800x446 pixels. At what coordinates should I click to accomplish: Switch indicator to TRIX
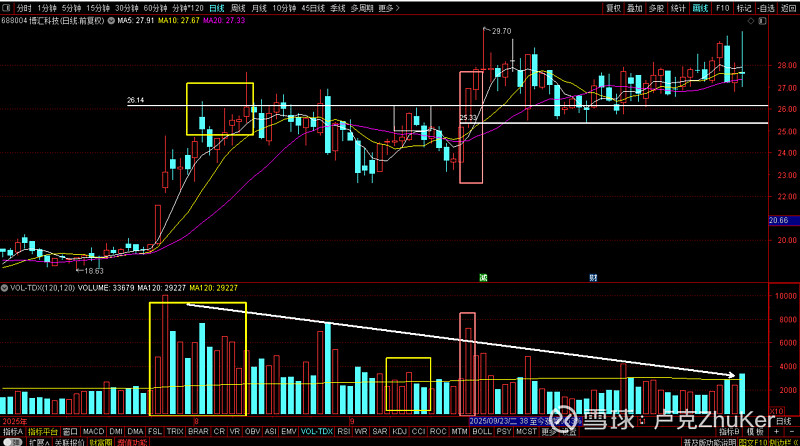coord(175,432)
